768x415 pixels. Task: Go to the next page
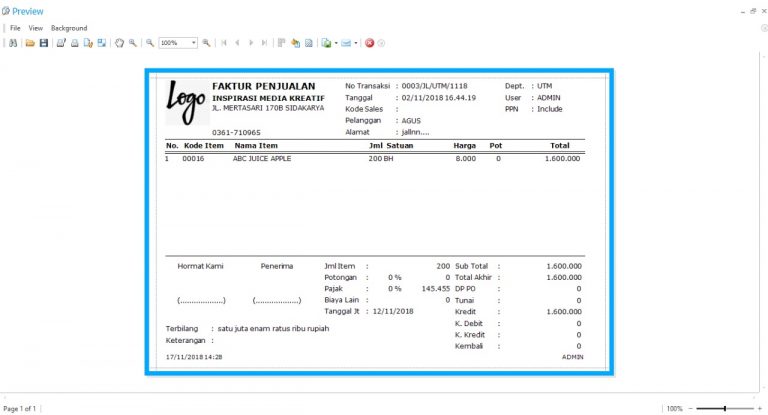coord(251,43)
